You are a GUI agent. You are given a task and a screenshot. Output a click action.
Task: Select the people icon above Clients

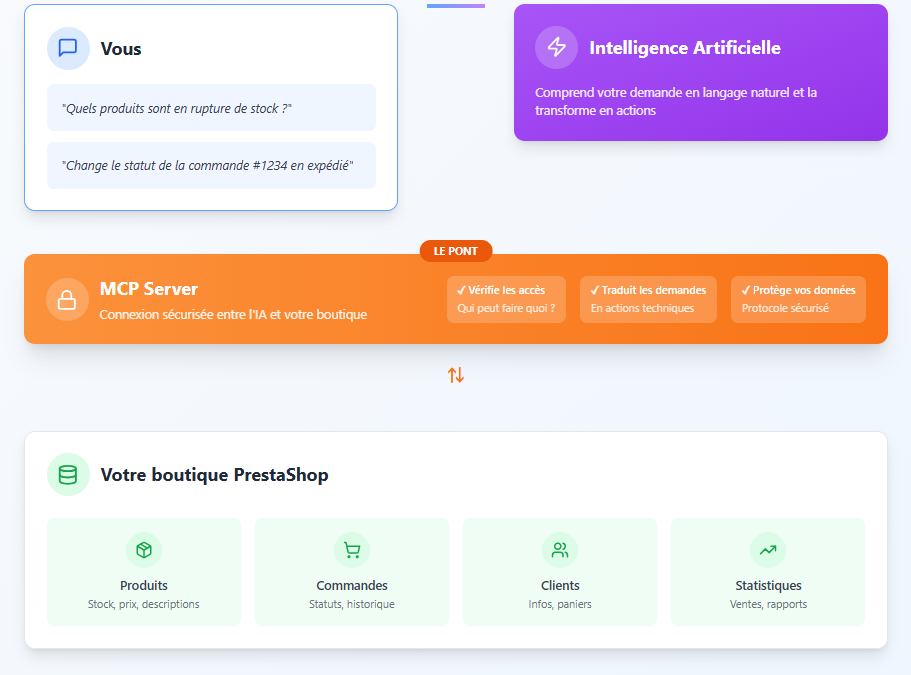[x=559, y=549]
